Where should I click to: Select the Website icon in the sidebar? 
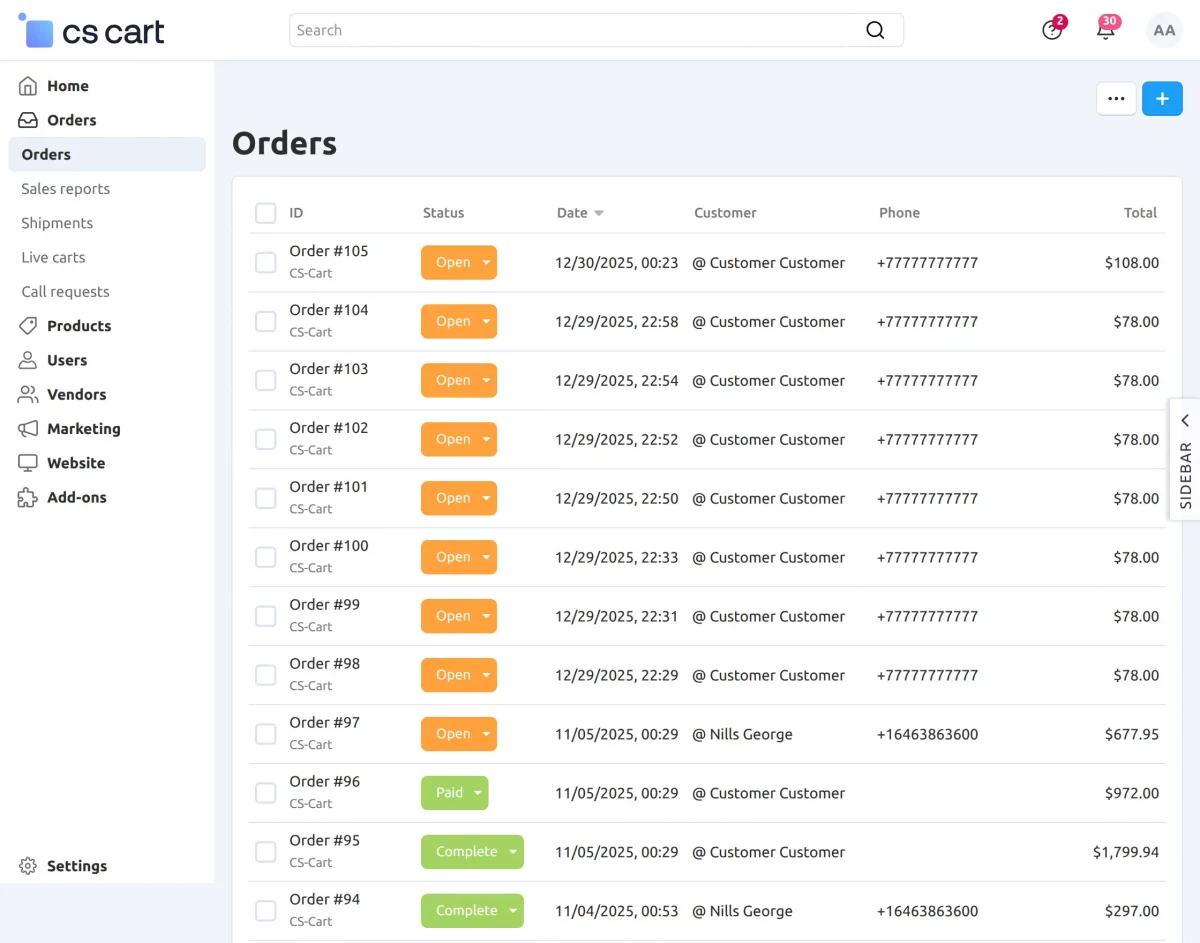click(28, 463)
